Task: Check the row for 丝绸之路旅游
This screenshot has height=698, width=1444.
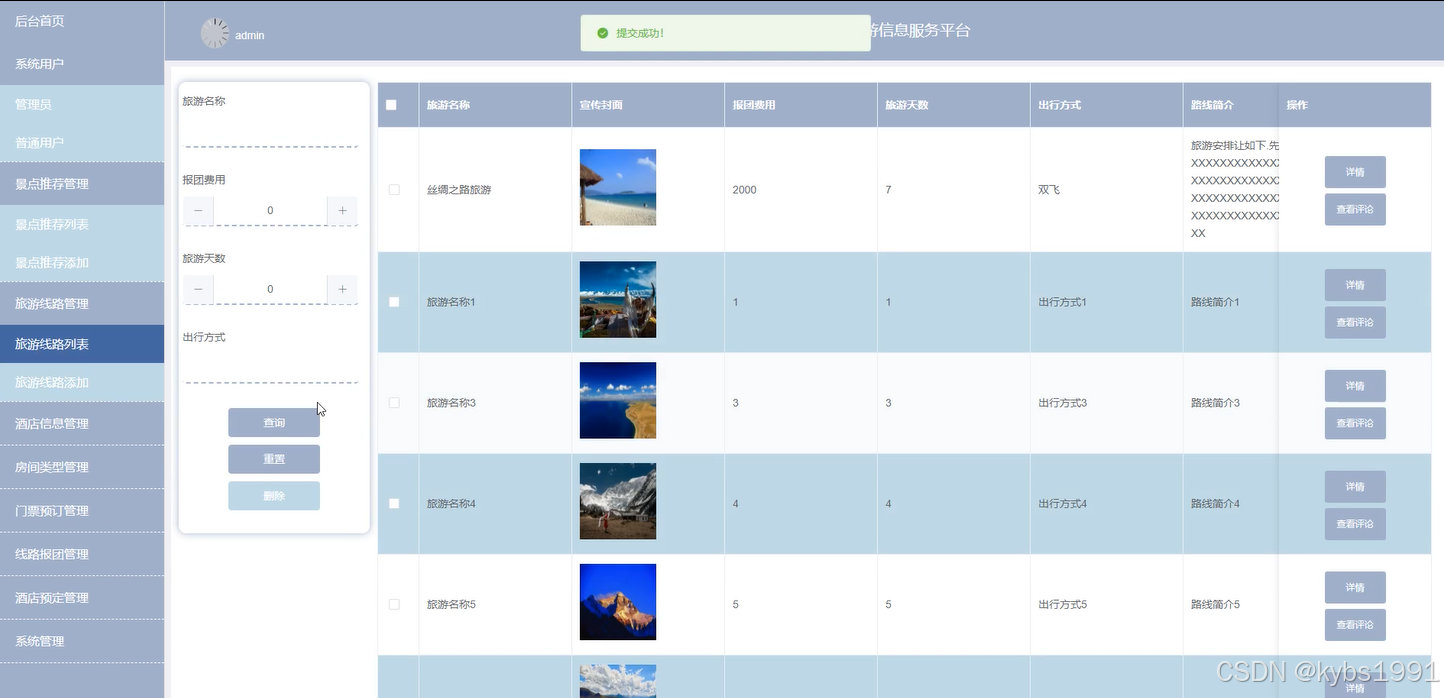Action: [394, 189]
